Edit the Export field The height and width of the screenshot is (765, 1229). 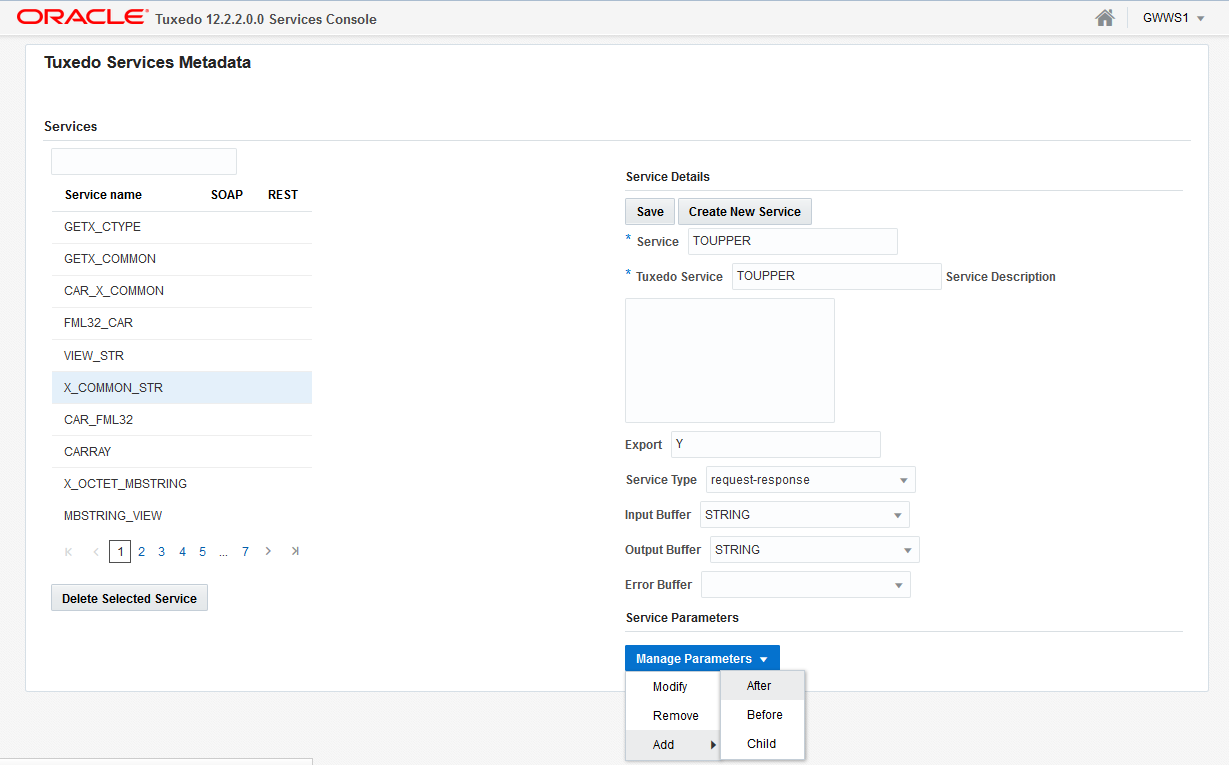point(776,444)
